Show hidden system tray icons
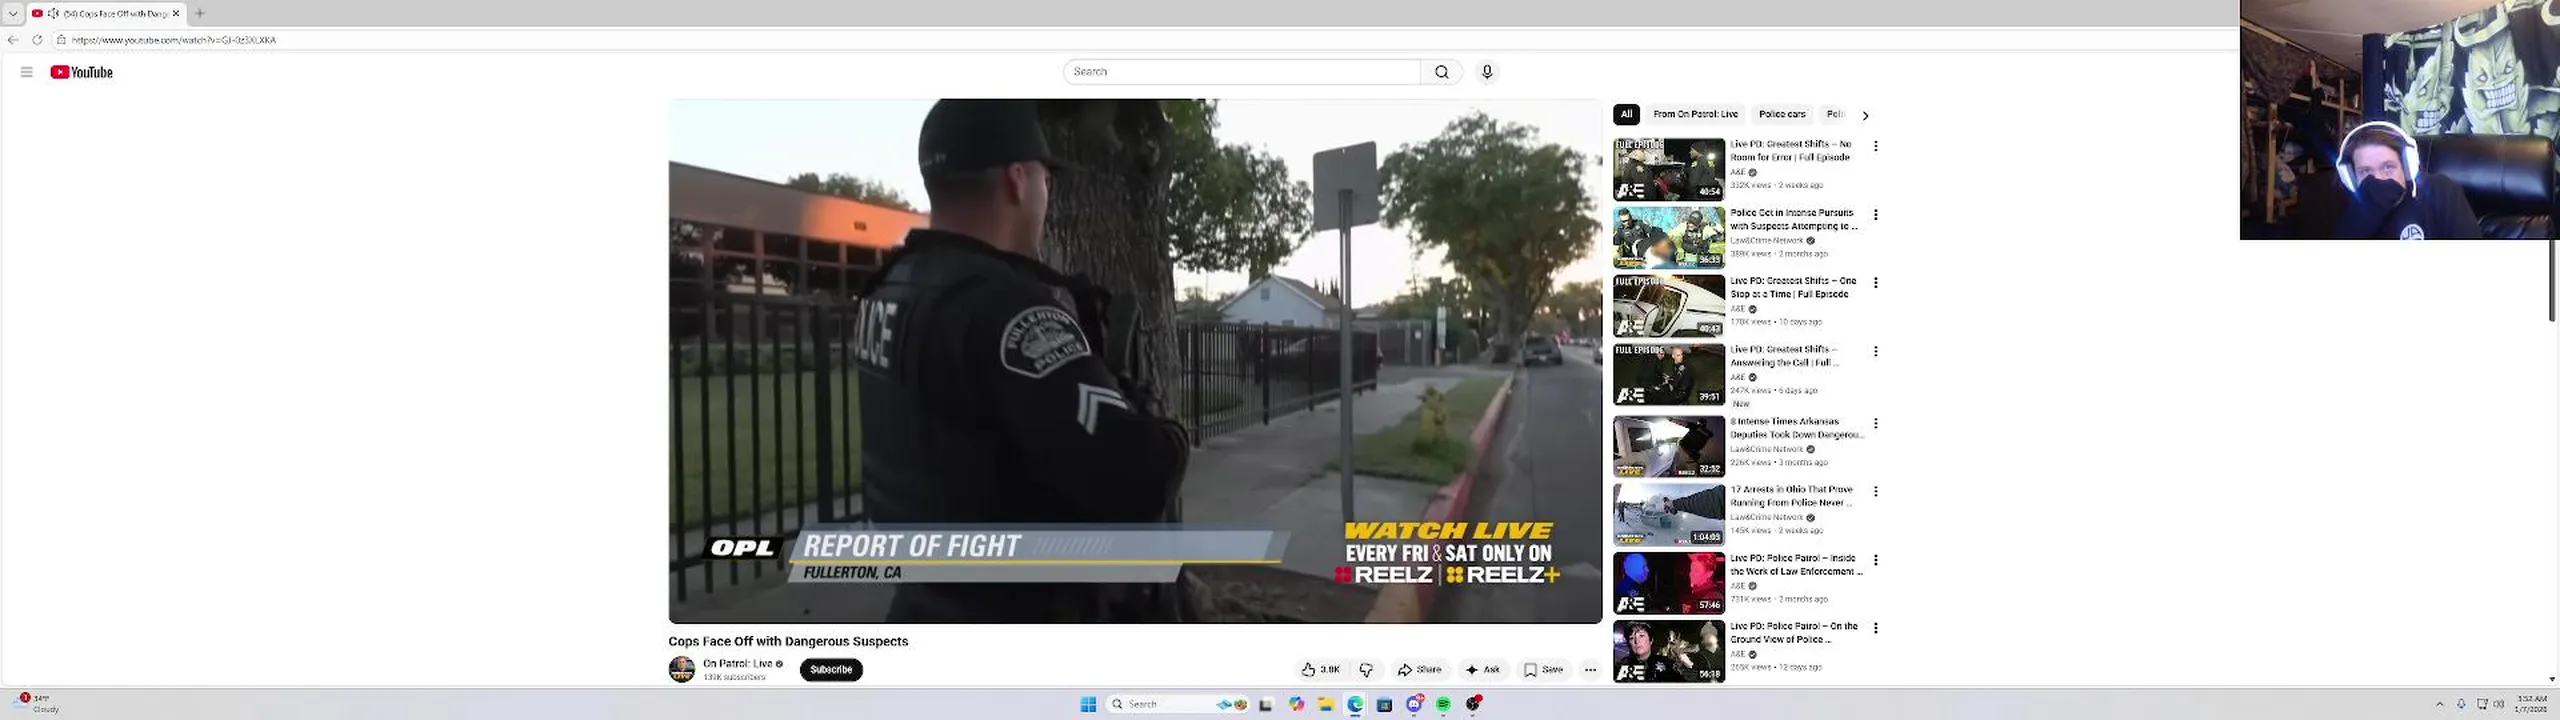The image size is (2560, 720). (2439, 704)
